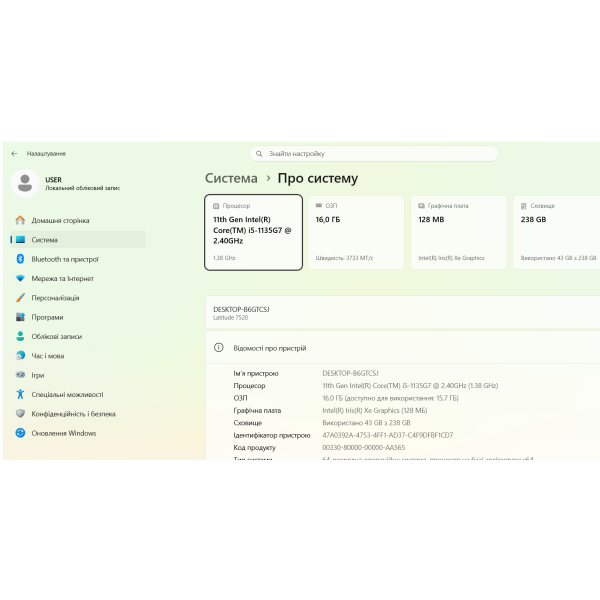Click device ID 47A0392A-4753-4FF1 value
The width and height of the screenshot is (600, 600).
388,435
